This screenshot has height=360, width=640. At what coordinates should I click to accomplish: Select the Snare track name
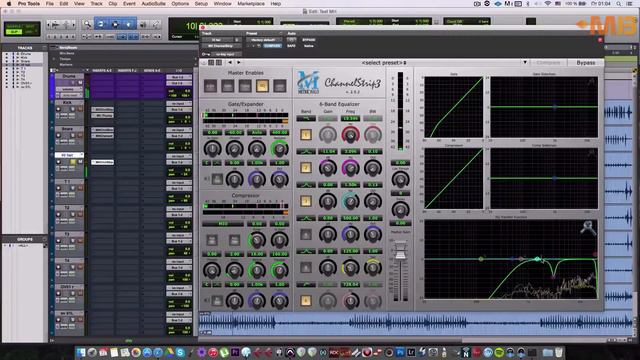[x=67, y=129]
